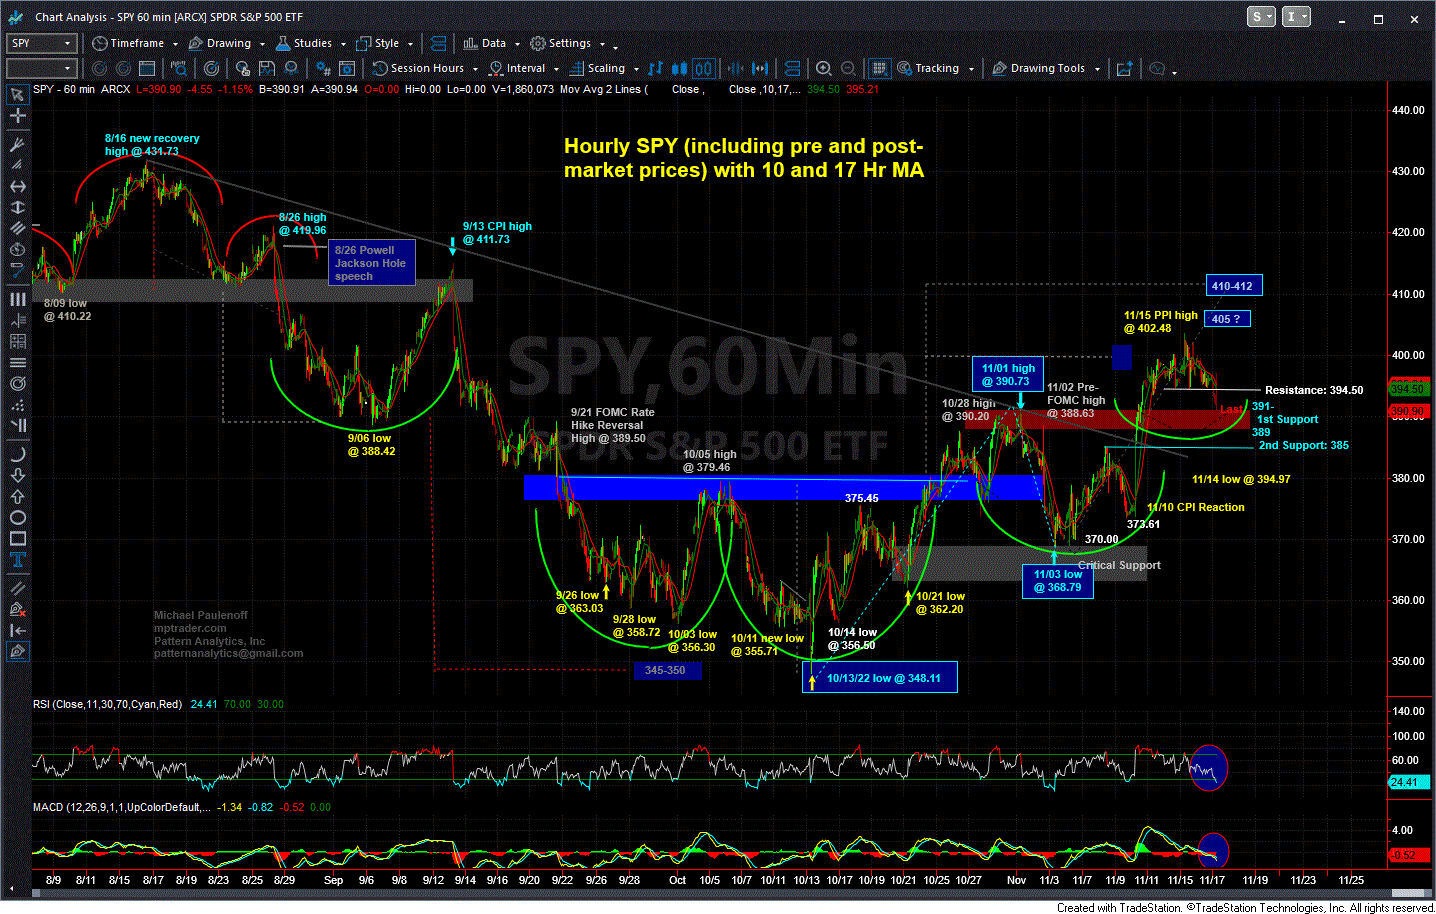The image size is (1436, 914).
Task: Insert an up arrow marker
Action: pyautogui.click(x=17, y=496)
